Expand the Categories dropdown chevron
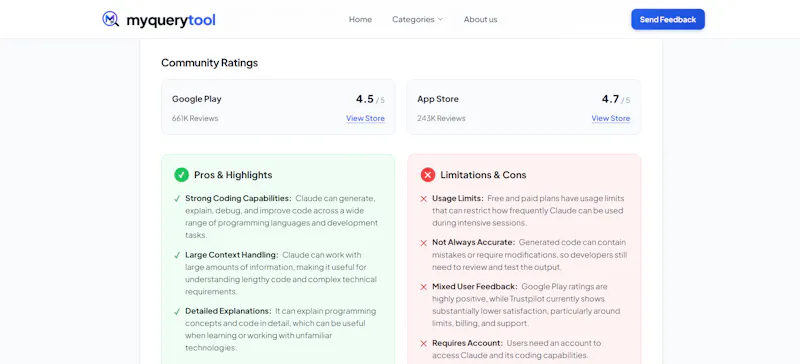 (440, 19)
